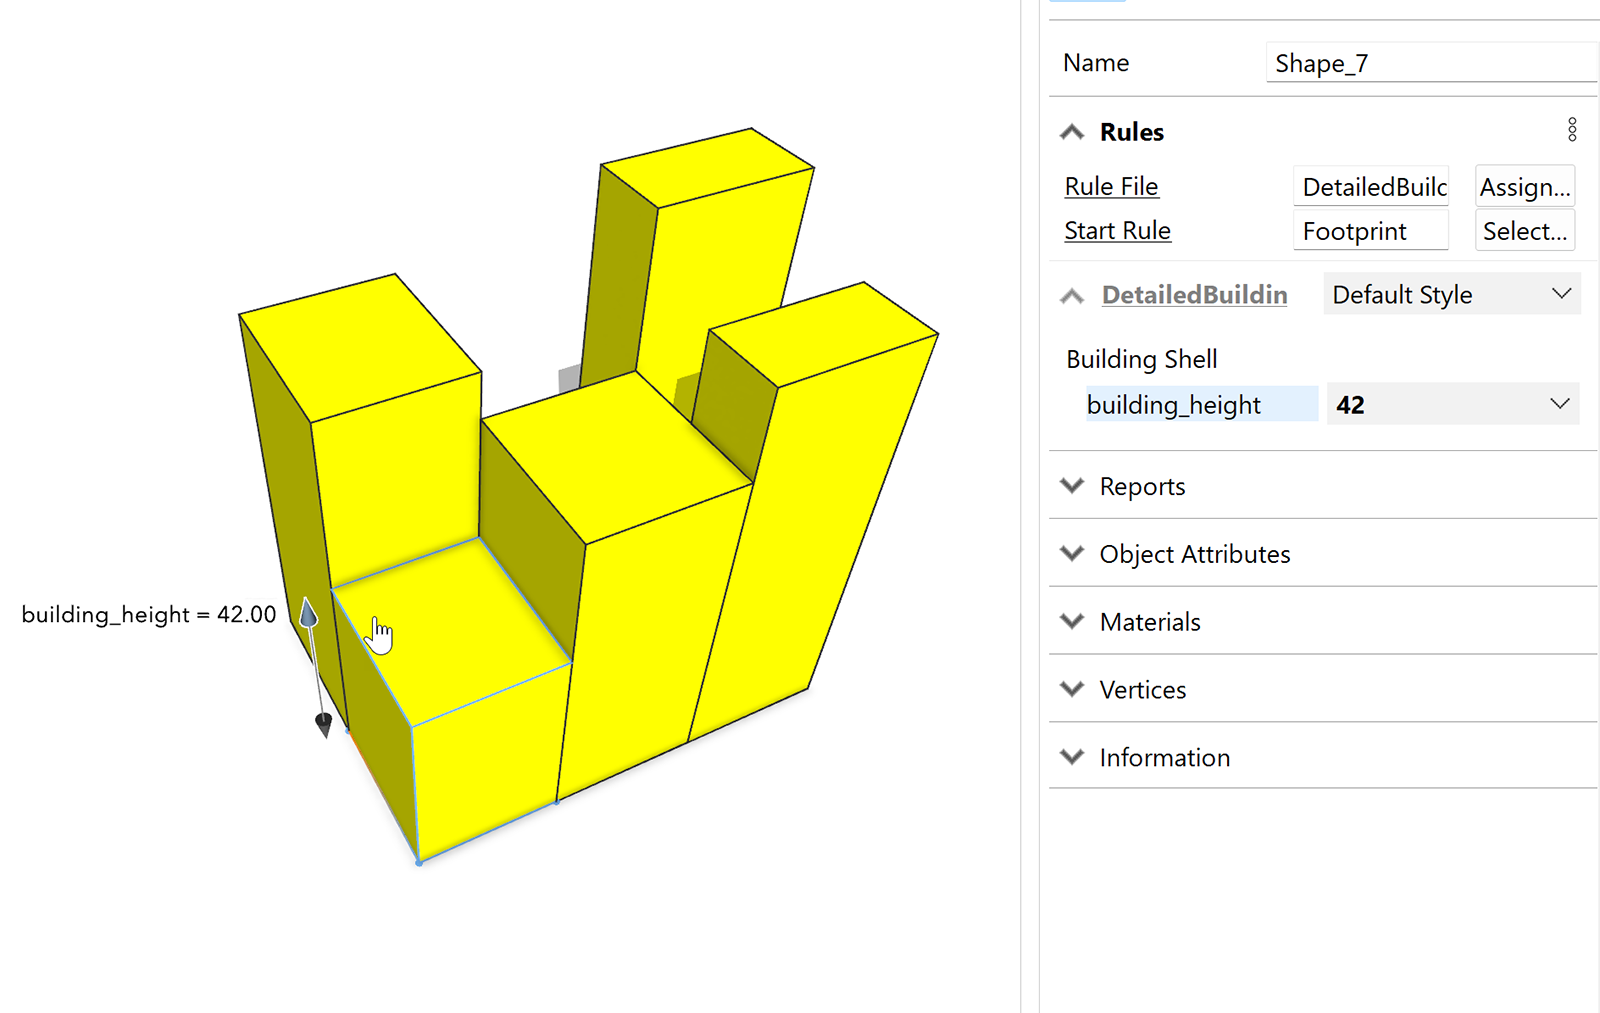Image resolution: width=1600 pixels, height=1013 pixels.
Task: Click the Name field containing Shape_7
Action: tap(1430, 63)
